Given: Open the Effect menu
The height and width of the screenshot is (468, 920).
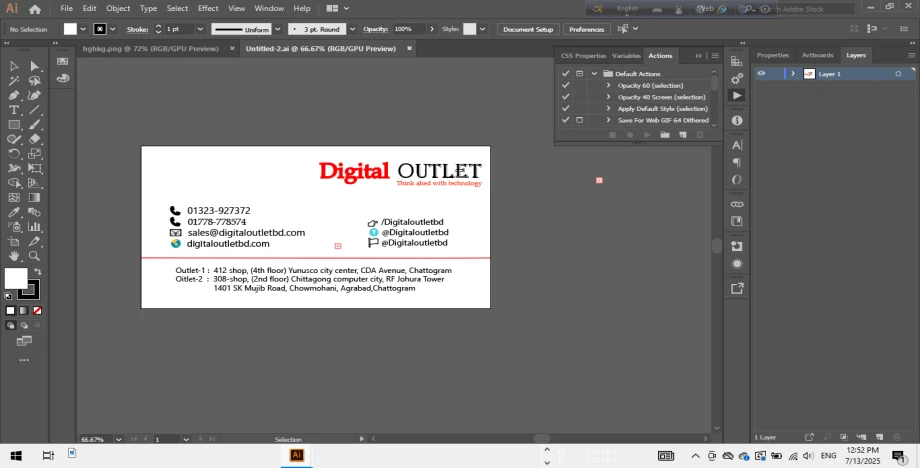Looking at the screenshot, I should click(x=208, y=8).
